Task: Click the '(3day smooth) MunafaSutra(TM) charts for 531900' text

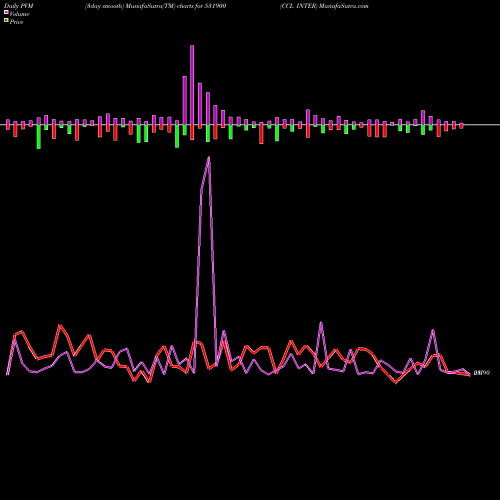Action: coord(155,6)
